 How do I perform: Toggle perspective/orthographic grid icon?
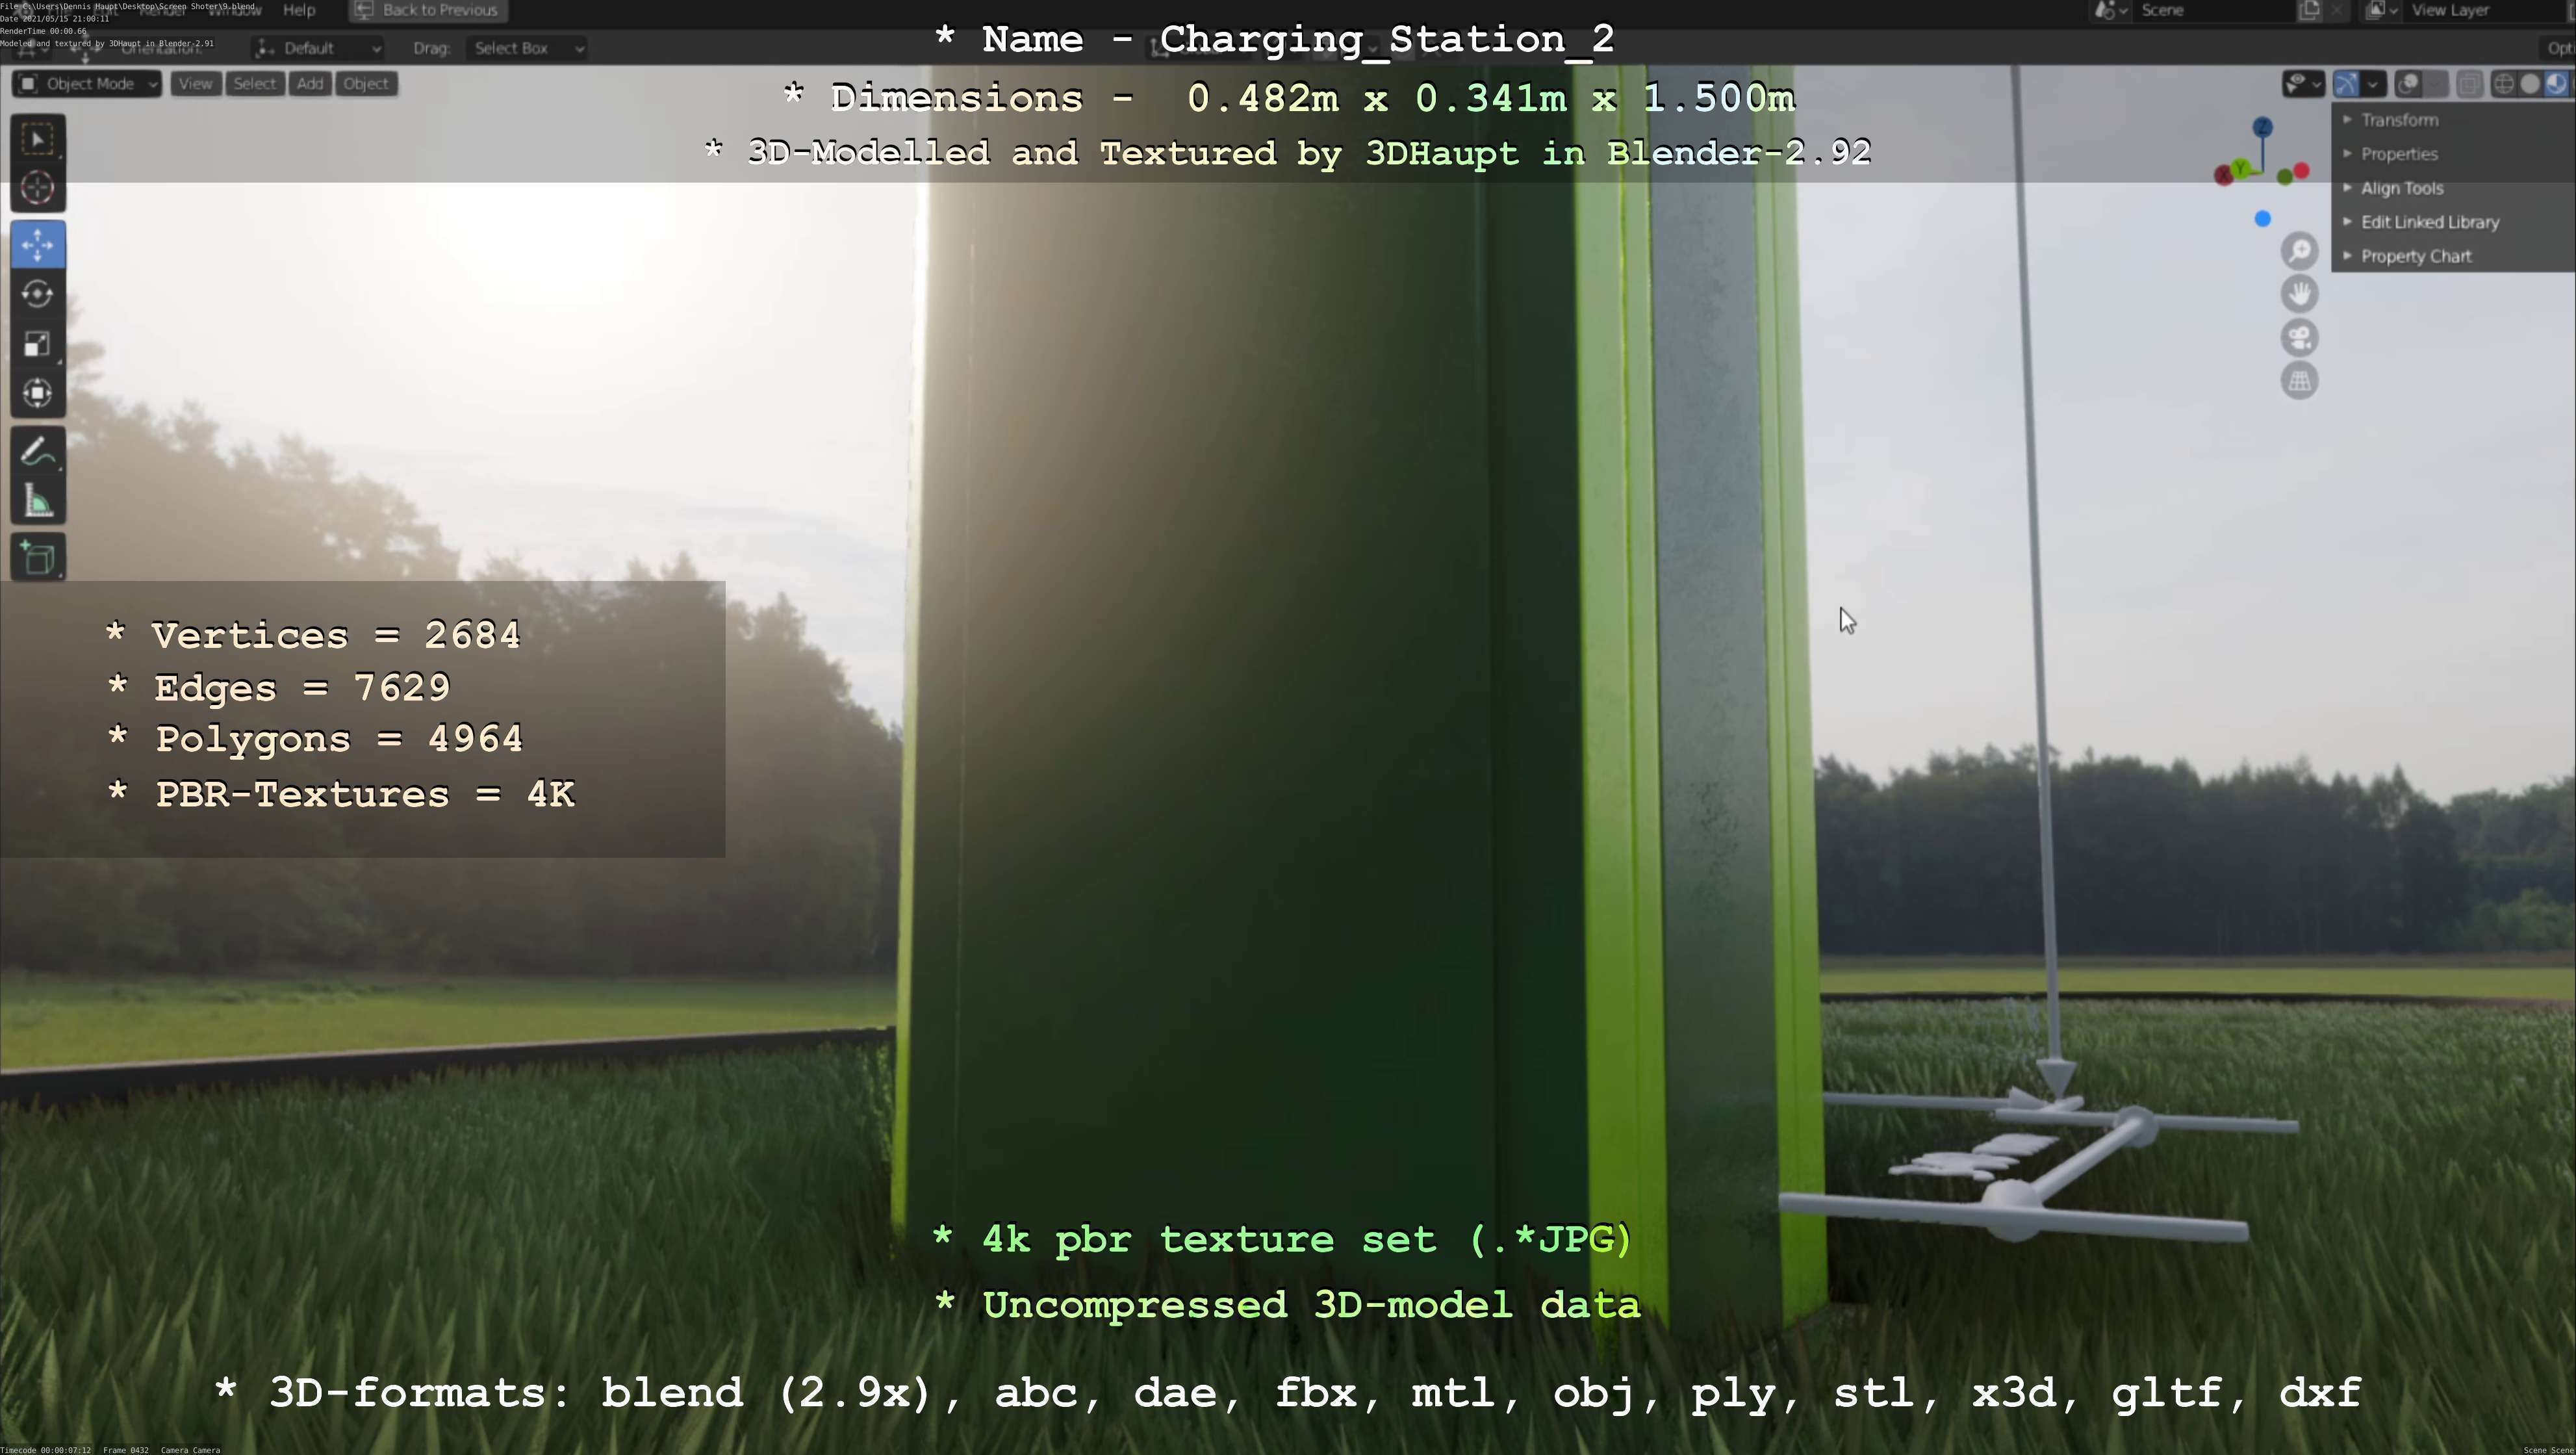pyautogui.click(x=2299, y=381)
